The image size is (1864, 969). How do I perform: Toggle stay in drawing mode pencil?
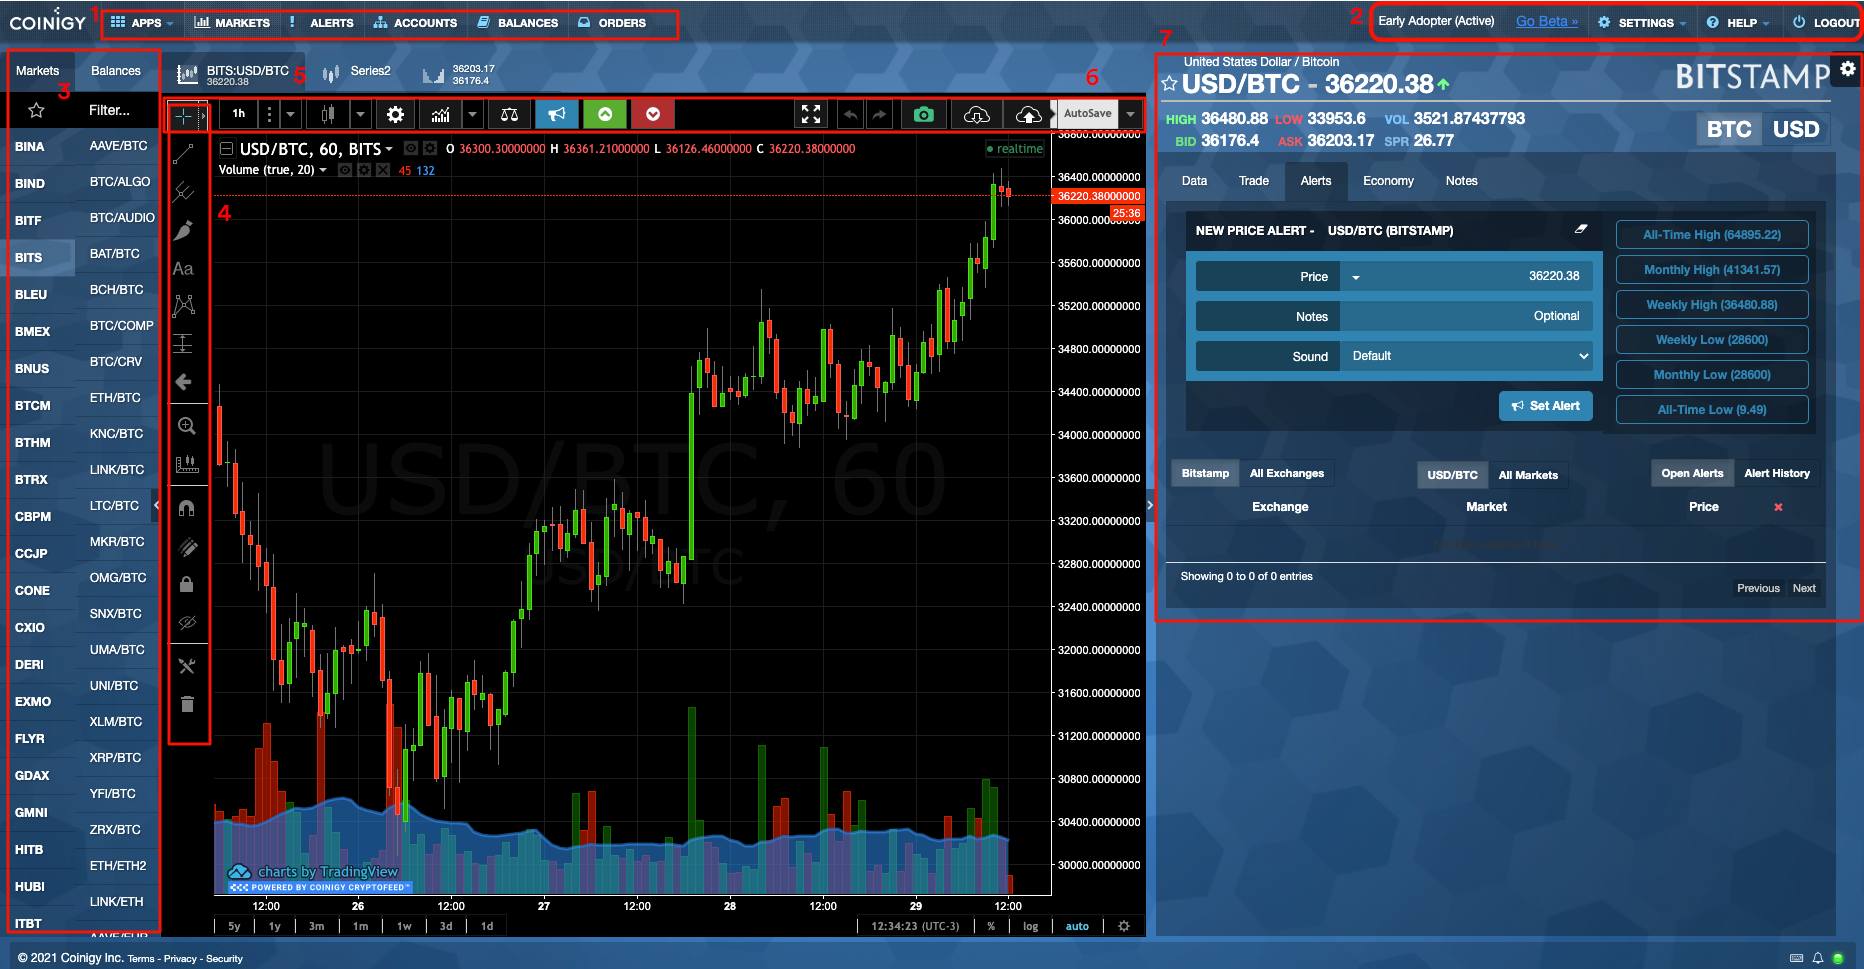[187, 547]
